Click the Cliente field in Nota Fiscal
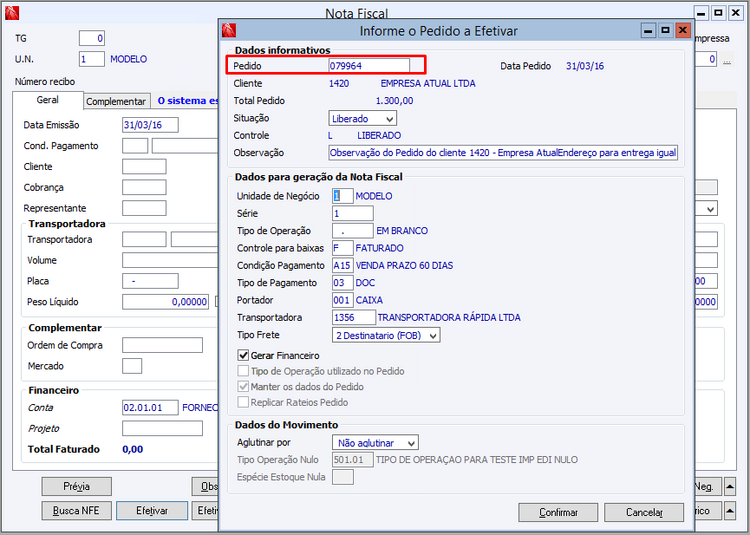 [x=144, y=166]
